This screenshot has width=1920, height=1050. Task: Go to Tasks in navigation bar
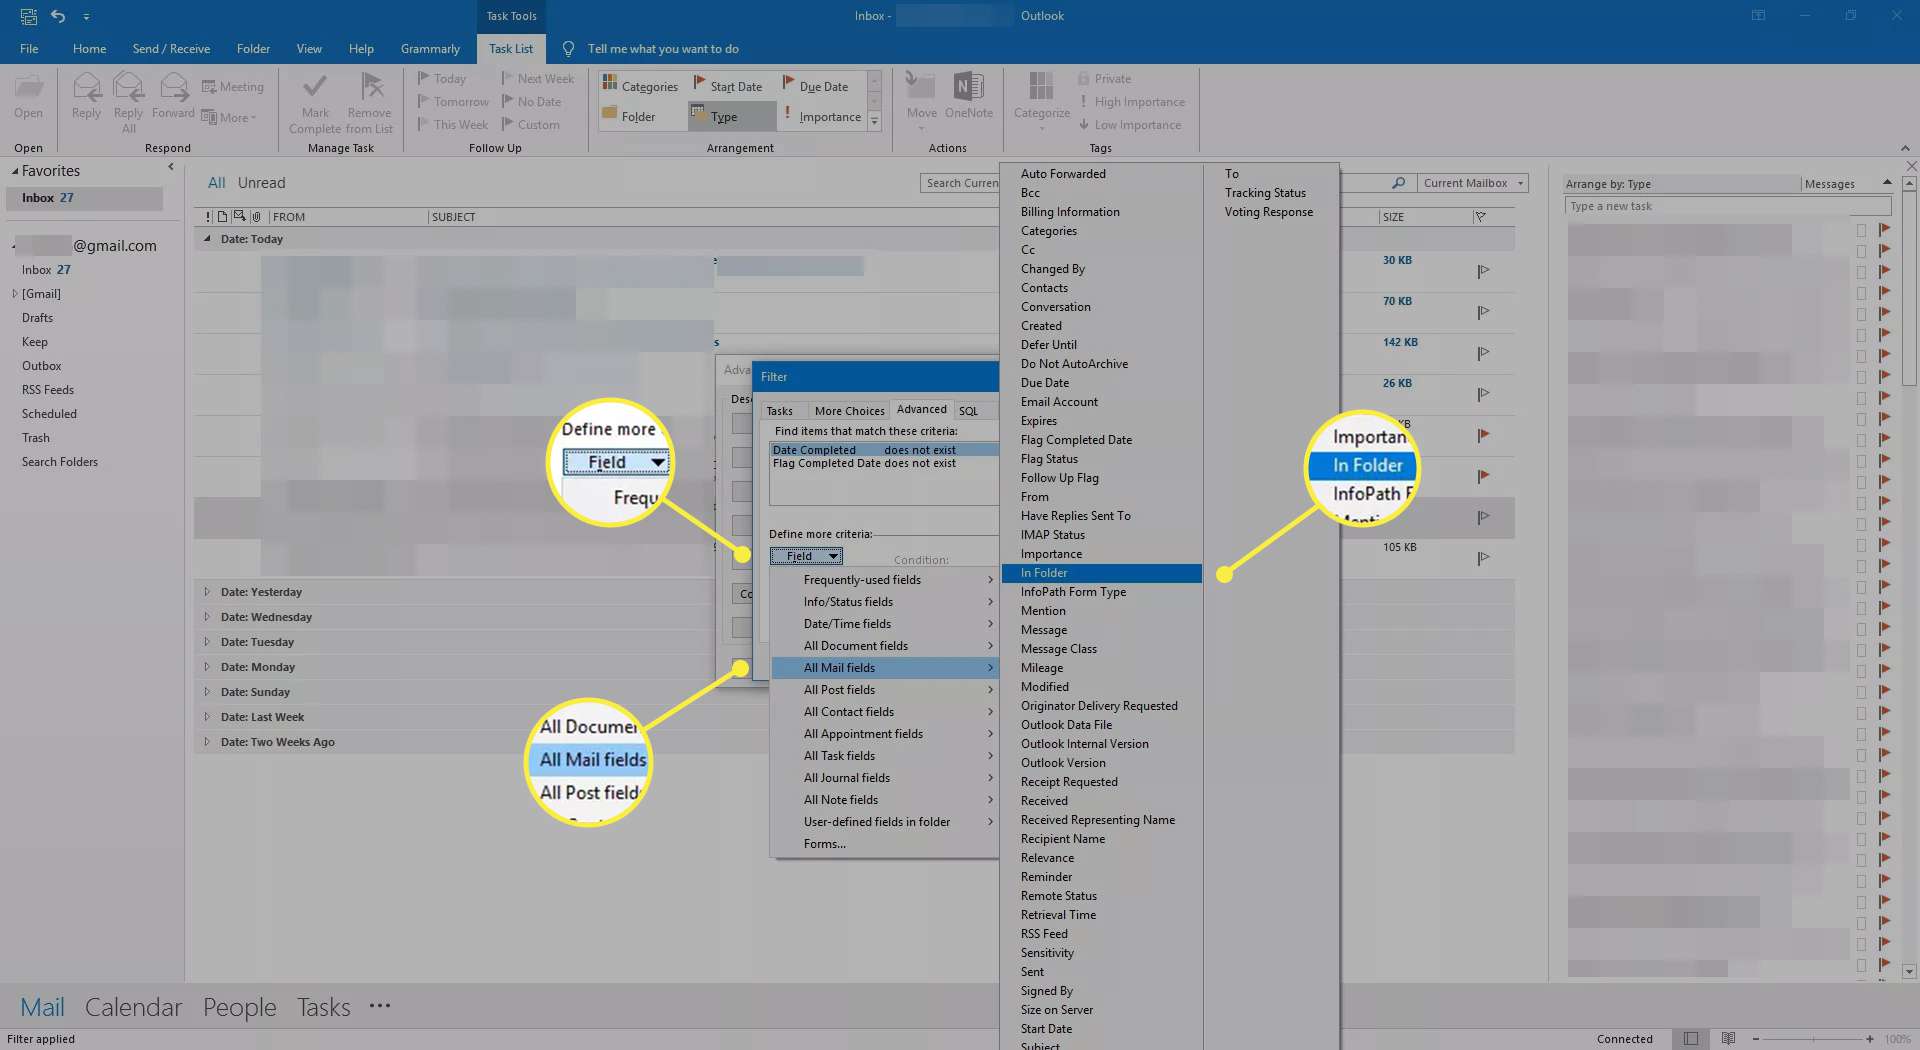(x=323, y=1007)
